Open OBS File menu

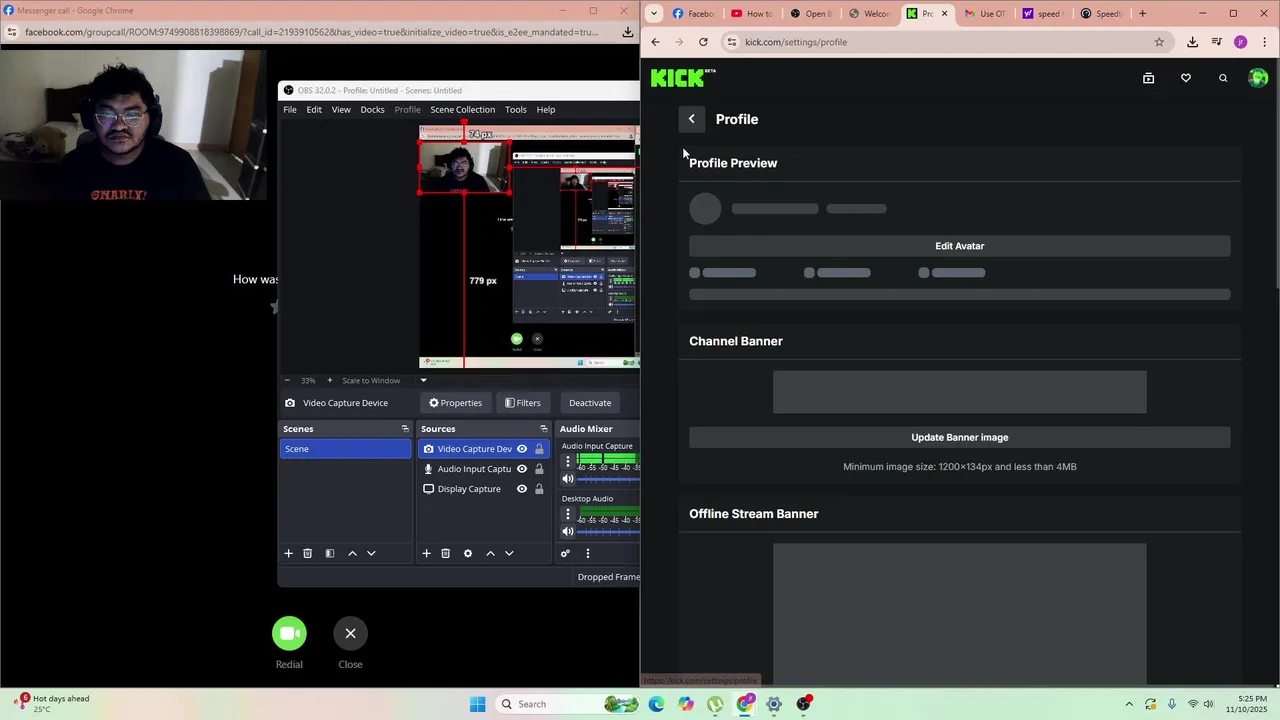click(289, 110)
